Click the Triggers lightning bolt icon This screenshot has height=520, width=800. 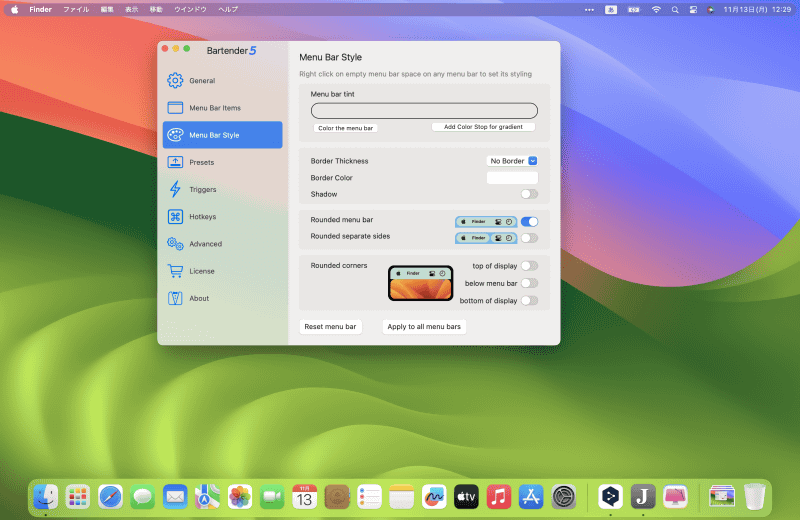[x=175, y=189]
